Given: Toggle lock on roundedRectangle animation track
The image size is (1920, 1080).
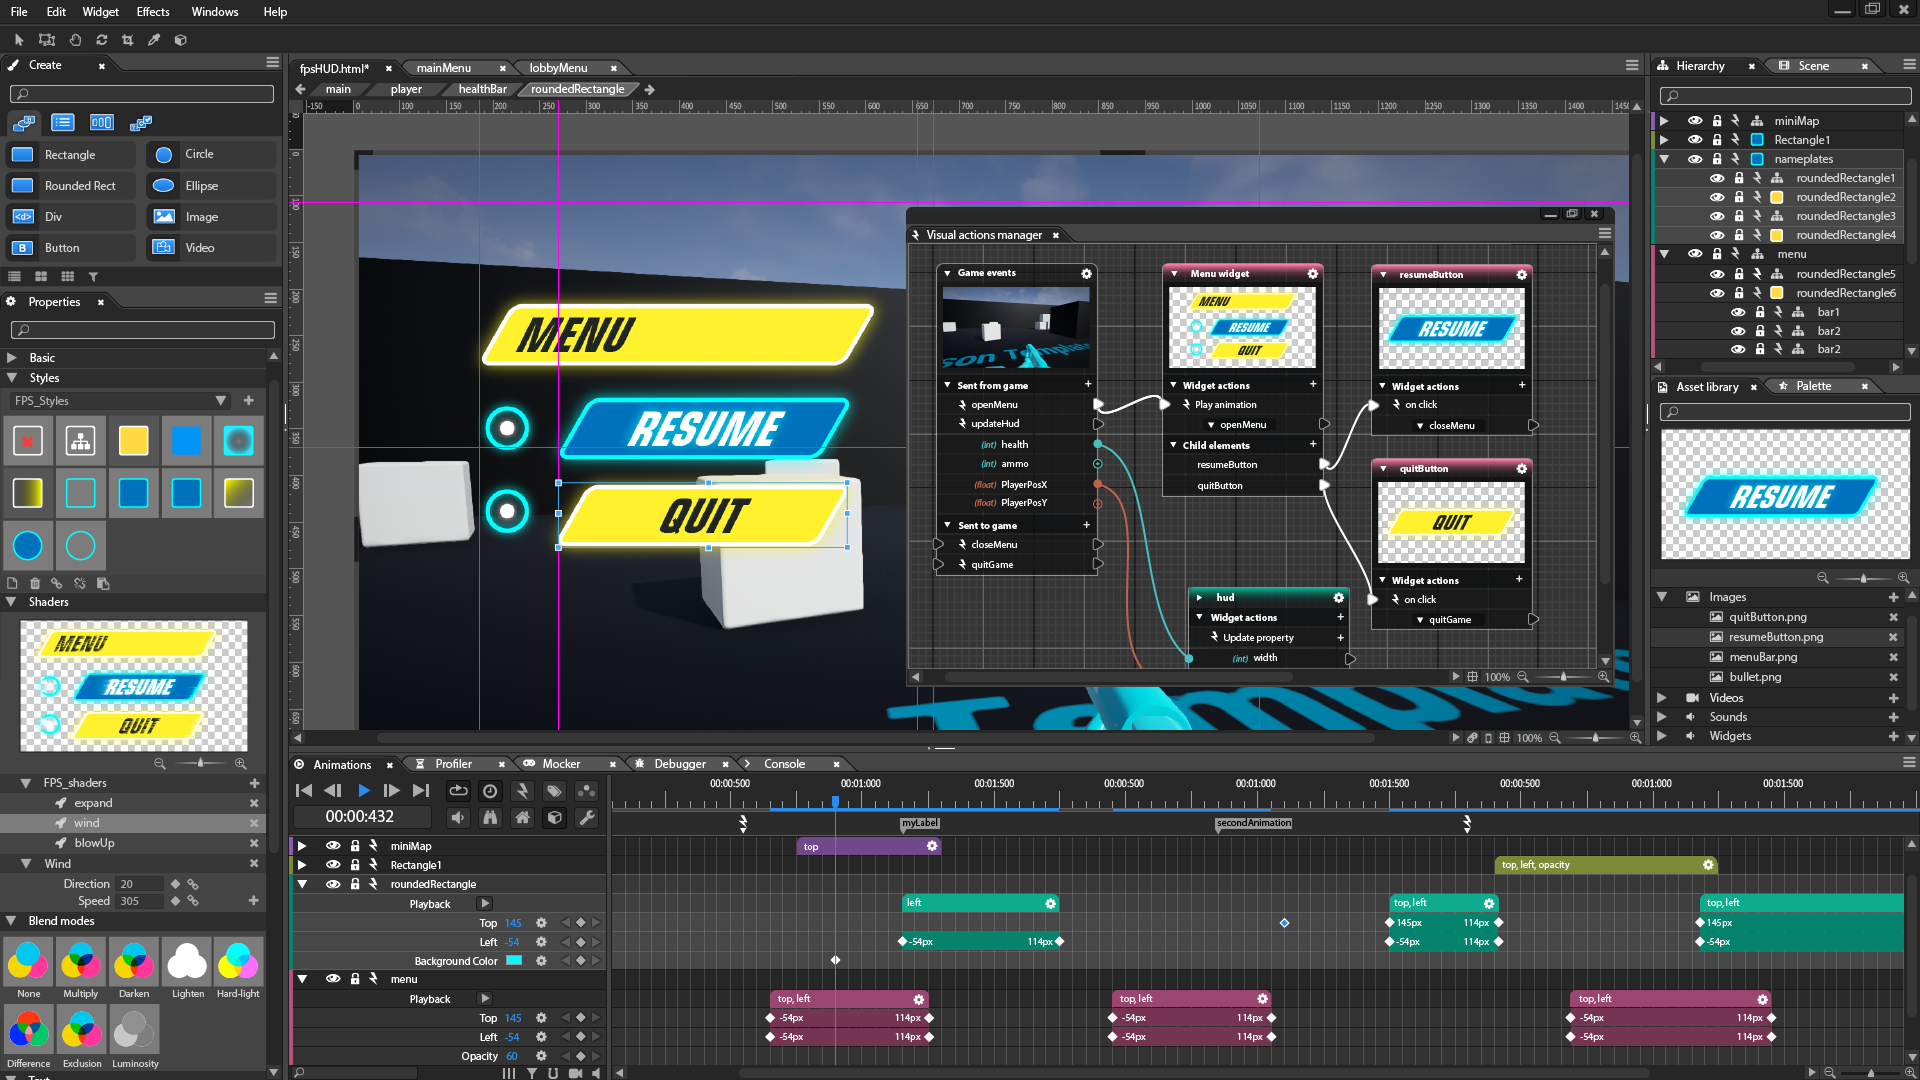Looking at the screenshot, I should click(354, 884).
